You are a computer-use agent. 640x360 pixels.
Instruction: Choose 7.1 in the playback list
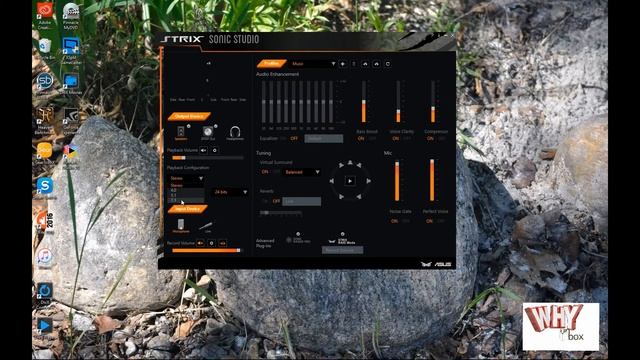187,200
